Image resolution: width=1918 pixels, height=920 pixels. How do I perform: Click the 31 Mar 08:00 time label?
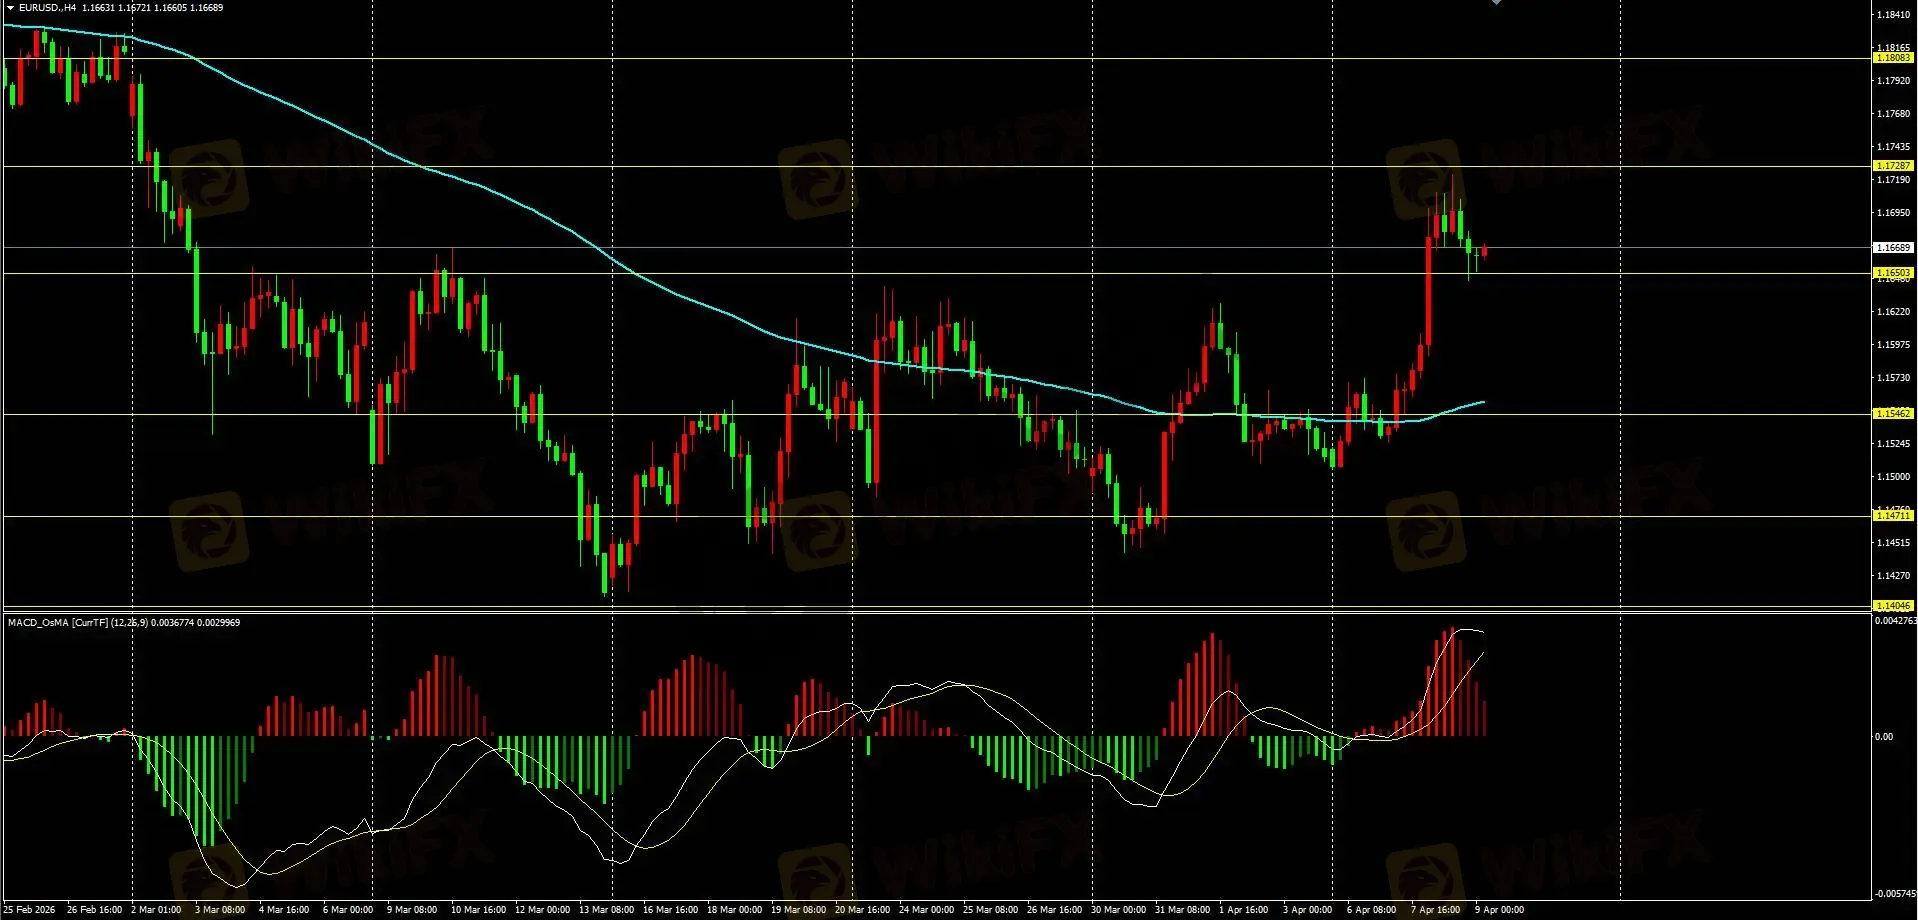[x=1182, y=910]
